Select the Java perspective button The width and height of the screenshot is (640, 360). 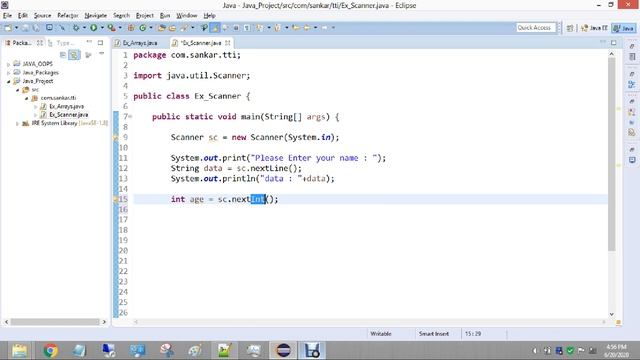624,28
